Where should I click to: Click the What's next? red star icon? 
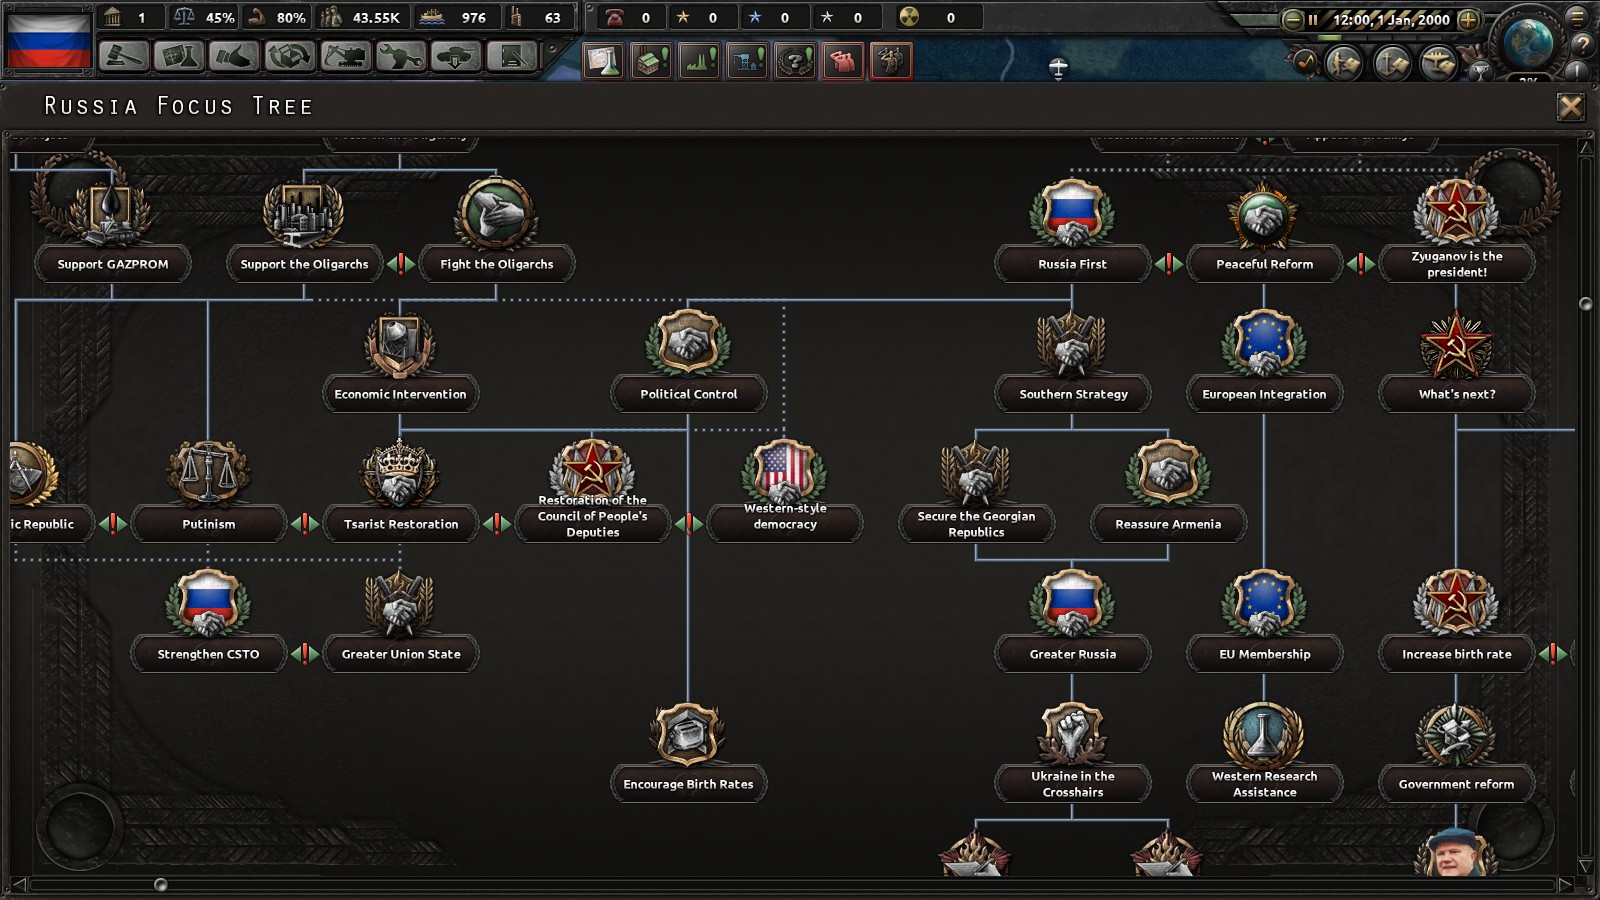tap(1456, 344)
